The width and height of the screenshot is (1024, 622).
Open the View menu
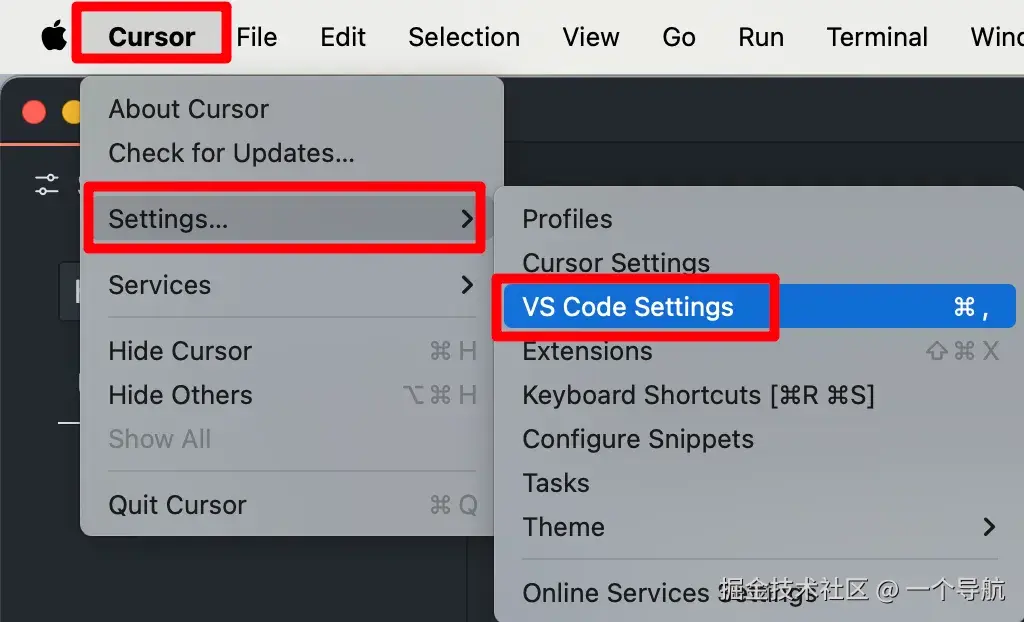590,37
